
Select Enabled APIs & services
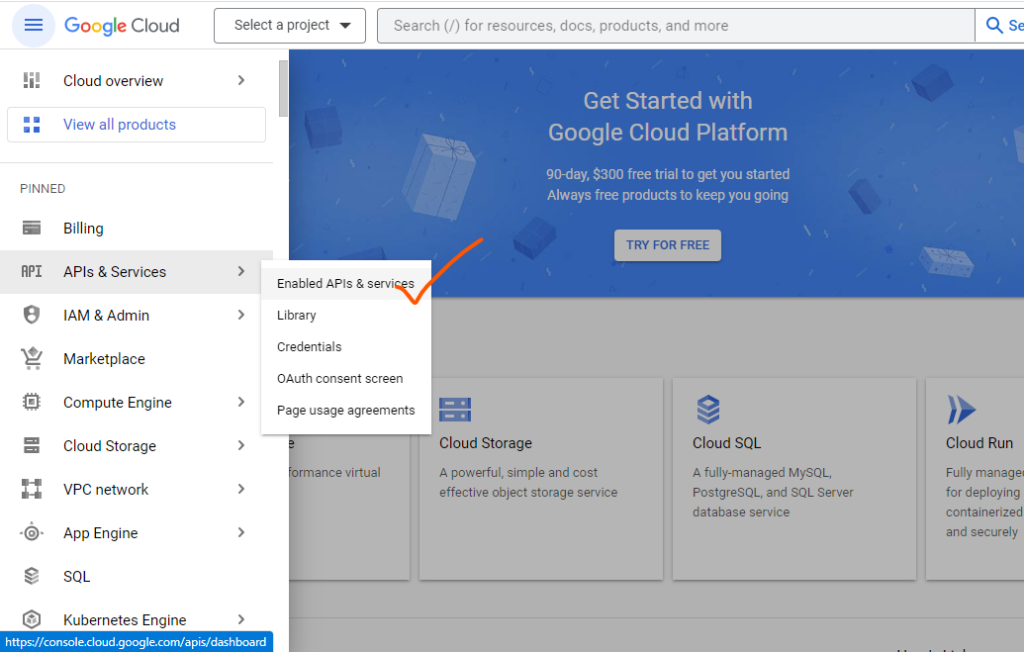345,284
